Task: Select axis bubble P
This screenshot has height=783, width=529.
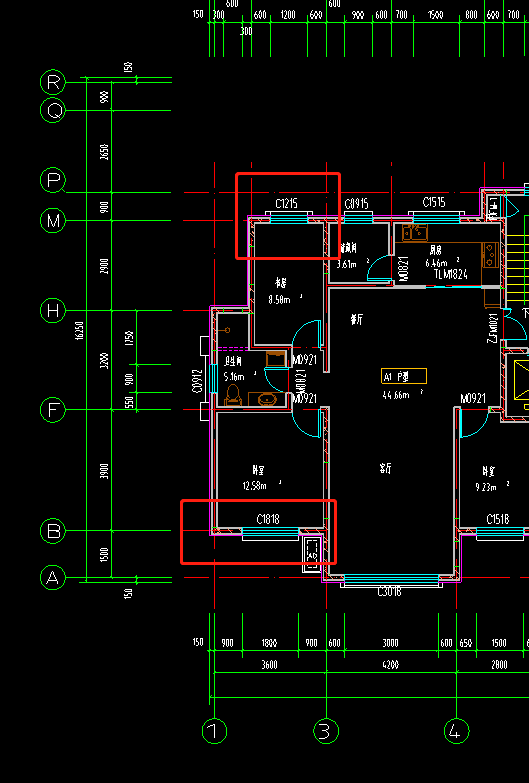Action: 53,180
